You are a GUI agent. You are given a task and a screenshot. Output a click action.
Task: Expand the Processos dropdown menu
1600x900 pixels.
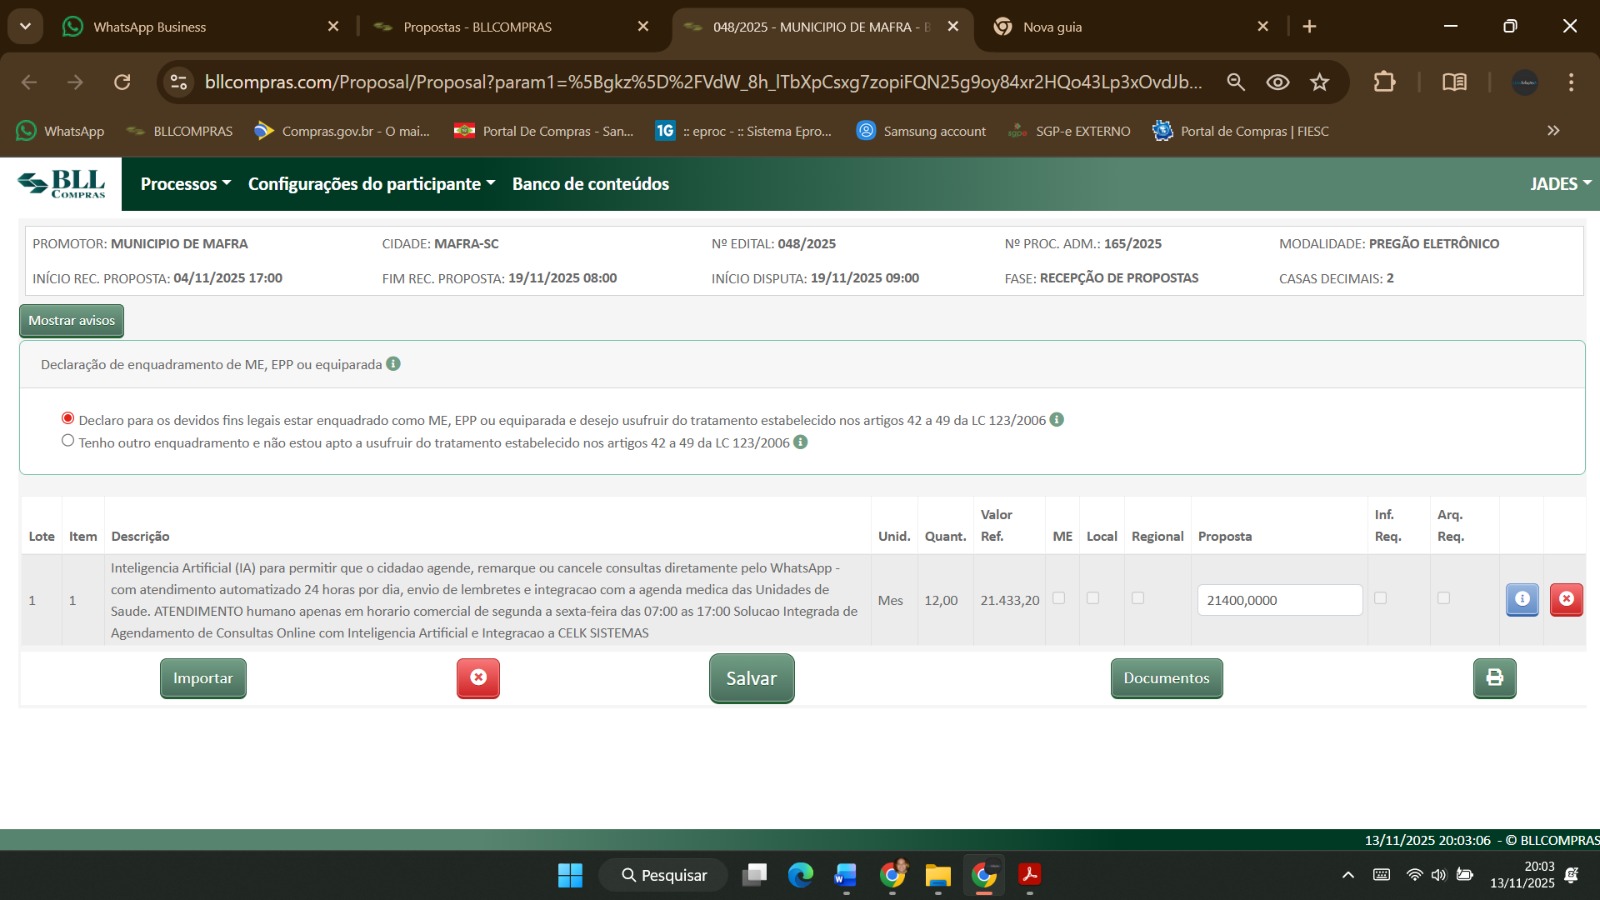click(x=185, y=184)
